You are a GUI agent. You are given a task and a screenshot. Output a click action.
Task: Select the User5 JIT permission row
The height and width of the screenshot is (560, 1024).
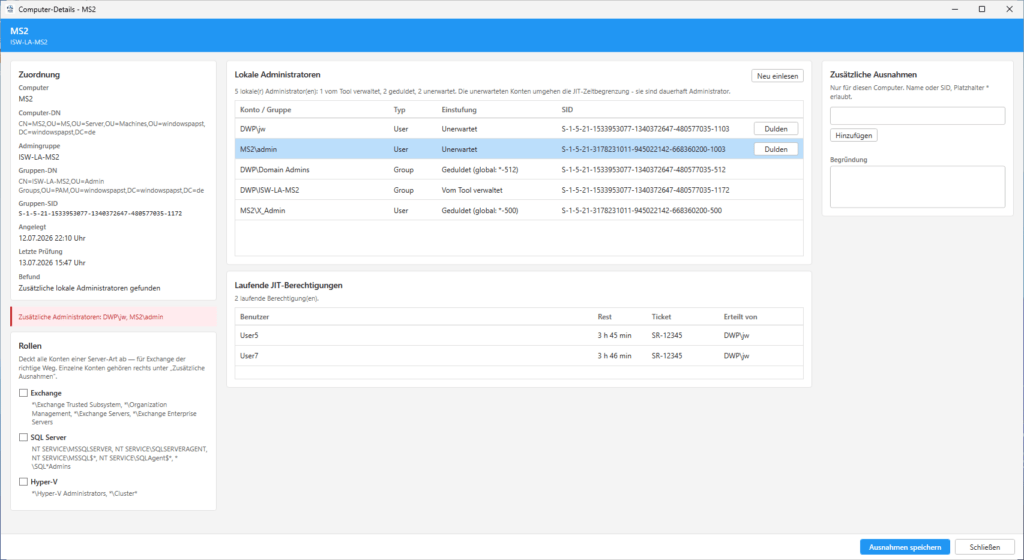[519, 335]
